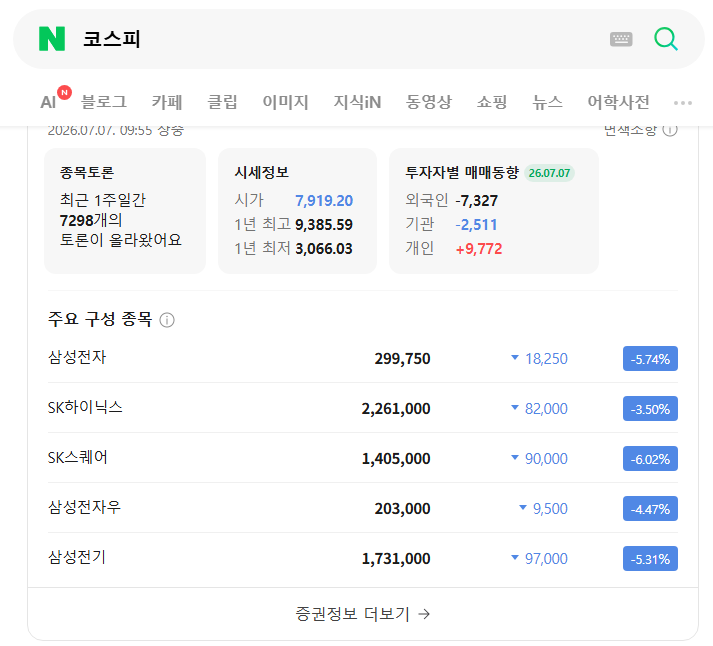Click the -5.31% change badge
The height and width of the screenshot is (646, 713).
(x=650, y=559)
